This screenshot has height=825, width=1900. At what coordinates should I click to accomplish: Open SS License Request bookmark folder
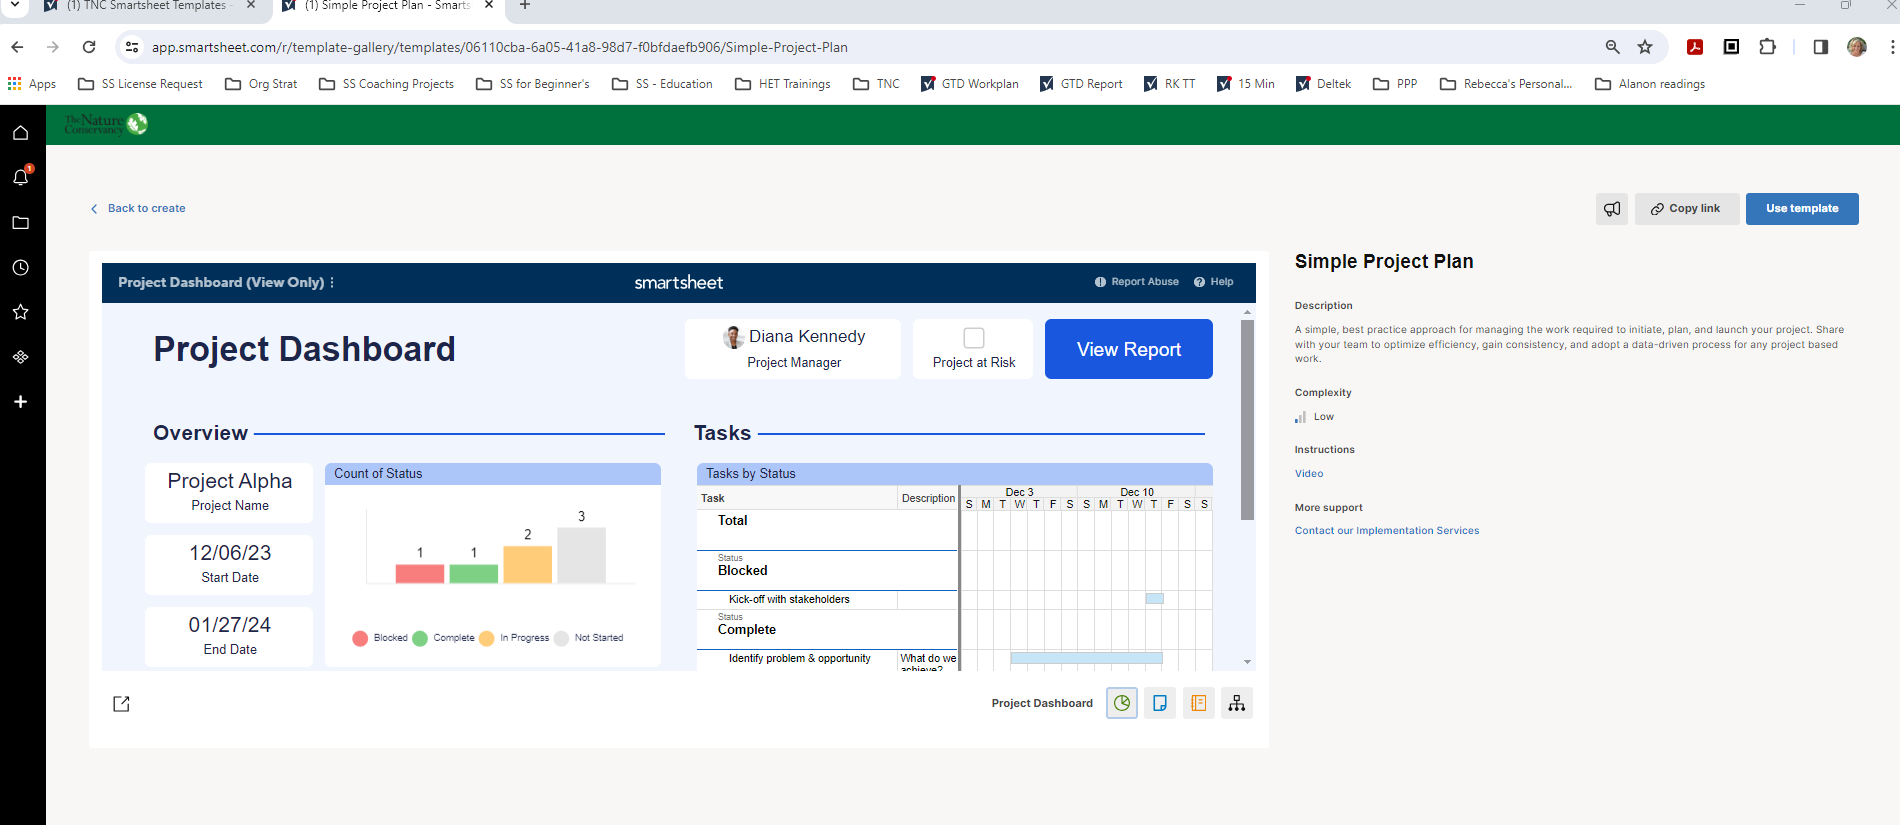click(x=140, y=84)
